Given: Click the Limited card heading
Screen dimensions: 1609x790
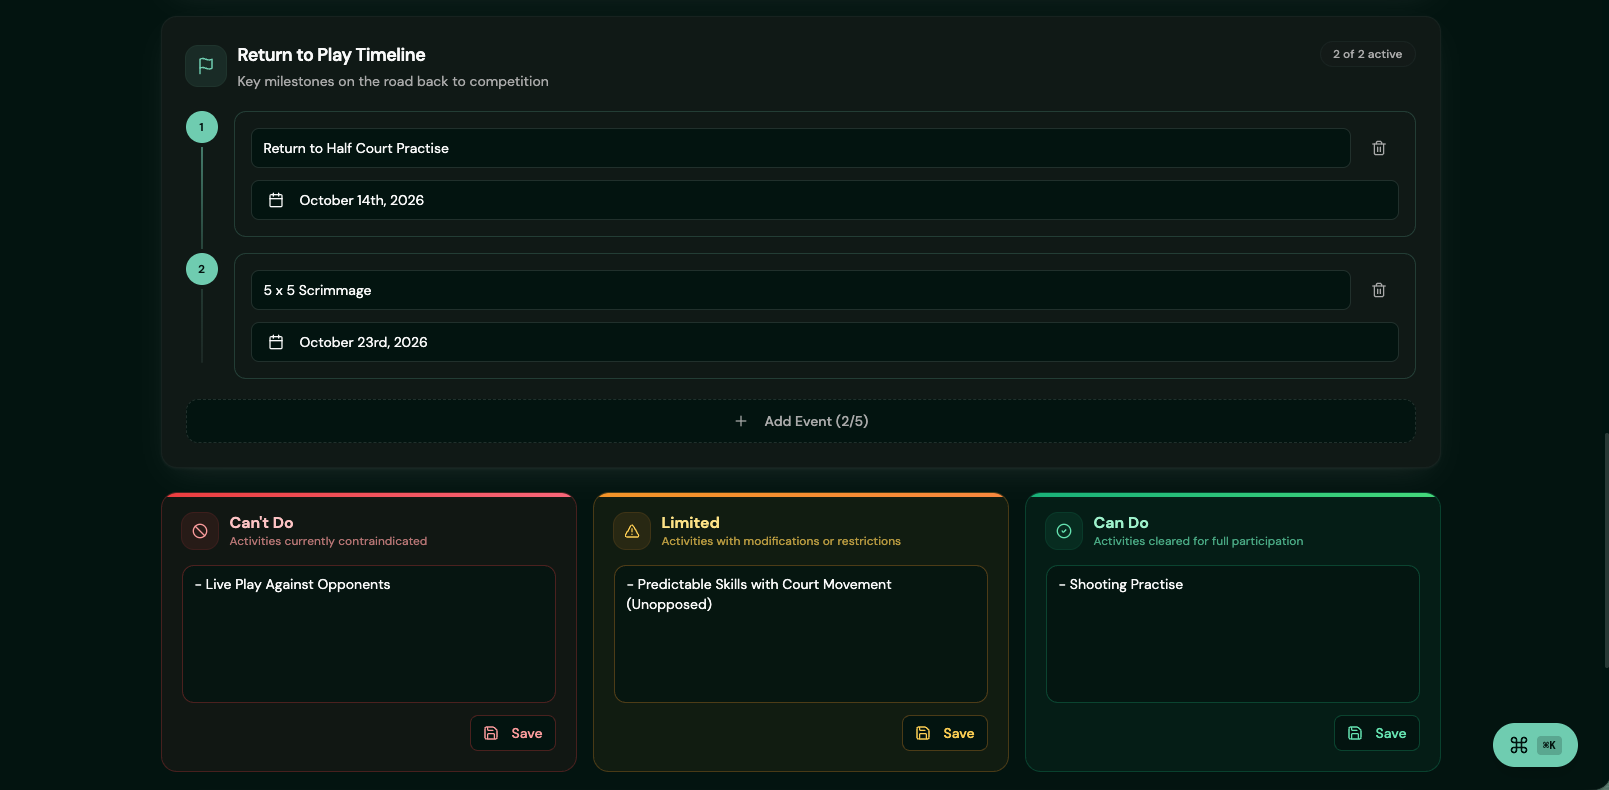Looking at the screenshot, I should [690, 523].
